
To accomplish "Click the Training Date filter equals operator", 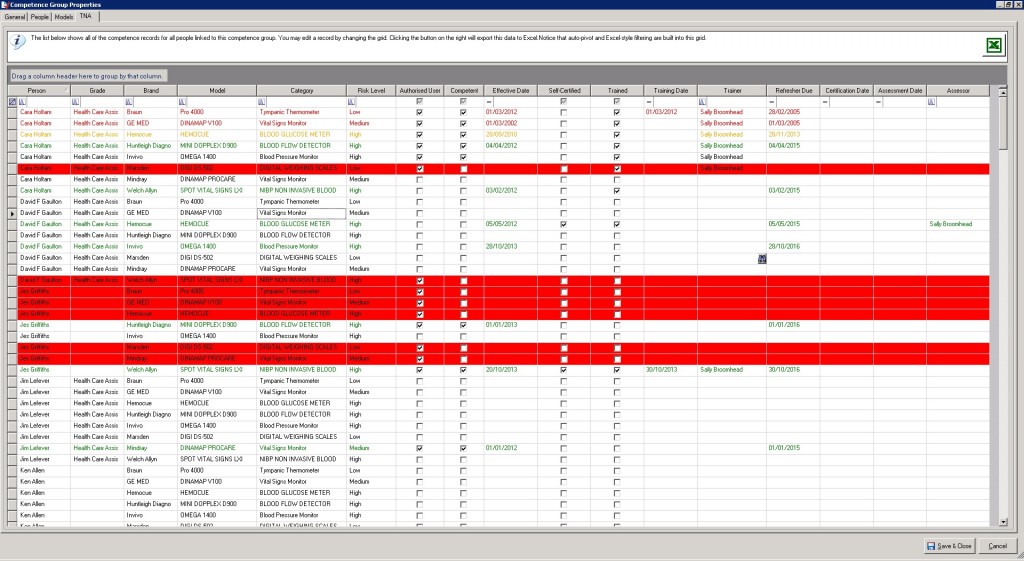I will click(649, 102).
